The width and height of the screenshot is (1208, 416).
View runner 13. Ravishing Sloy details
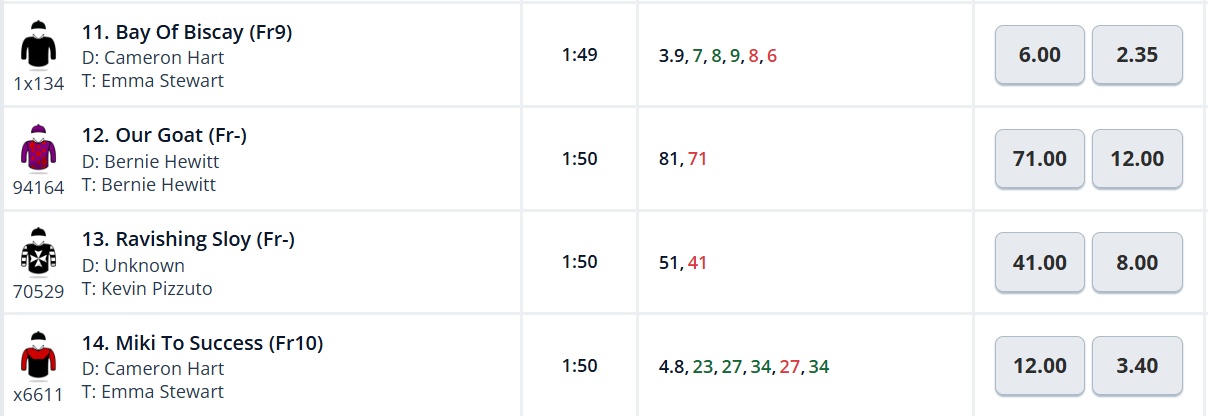(188, 240)
